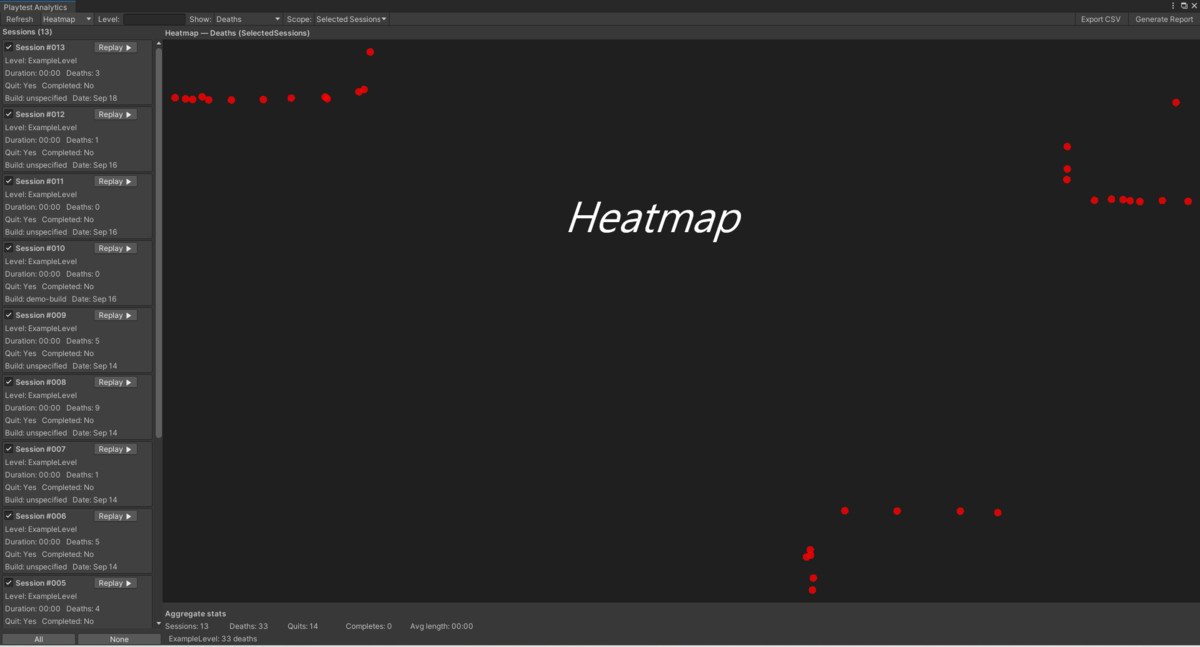Image resolution: width=1200 pixels, height=647 pixels.
Task: Replay Session #012
Action: tap(115, 114)
